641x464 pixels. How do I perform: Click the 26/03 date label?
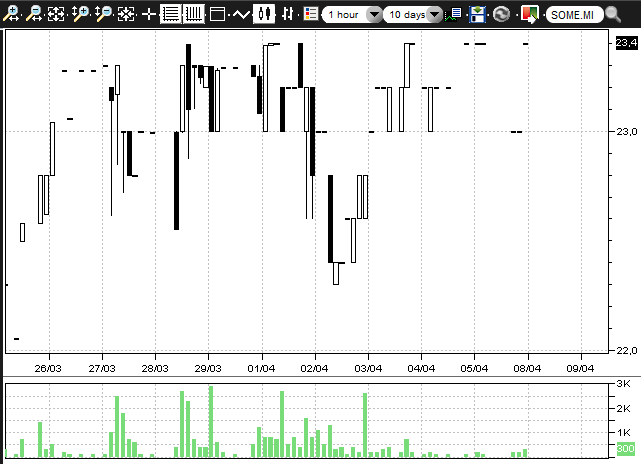pos(48,368)
